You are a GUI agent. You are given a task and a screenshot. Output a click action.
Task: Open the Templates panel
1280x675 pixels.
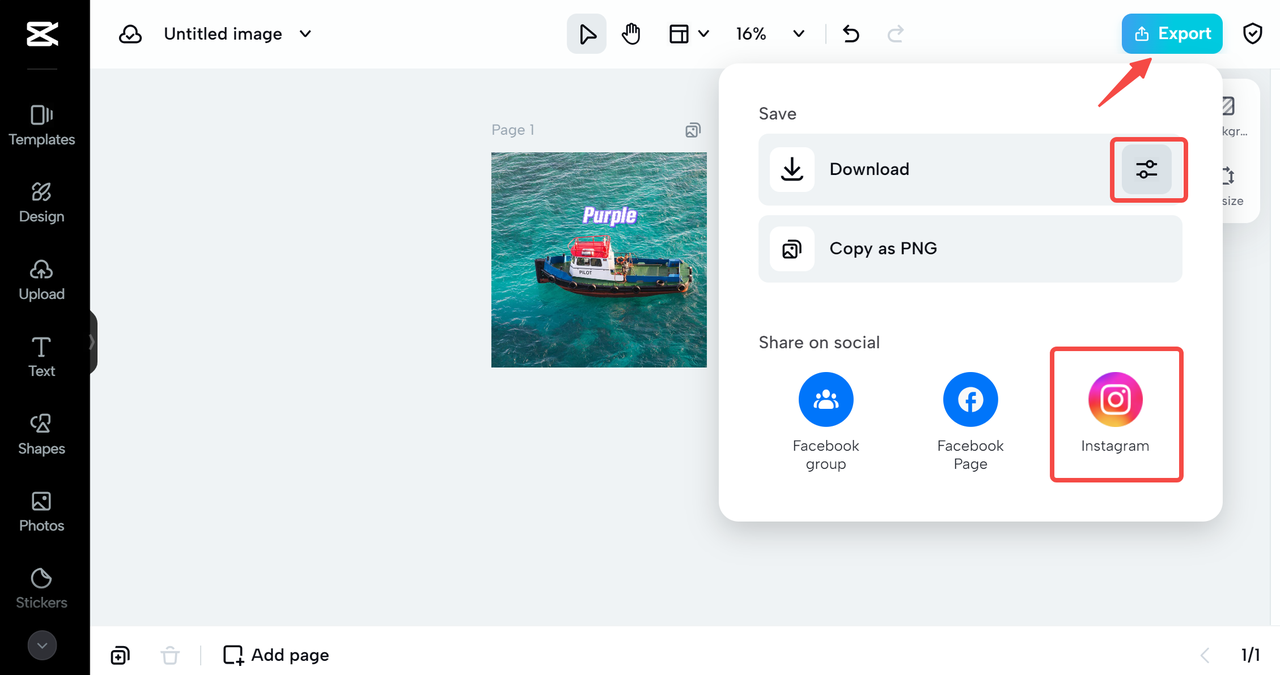(x=42, y=126)
